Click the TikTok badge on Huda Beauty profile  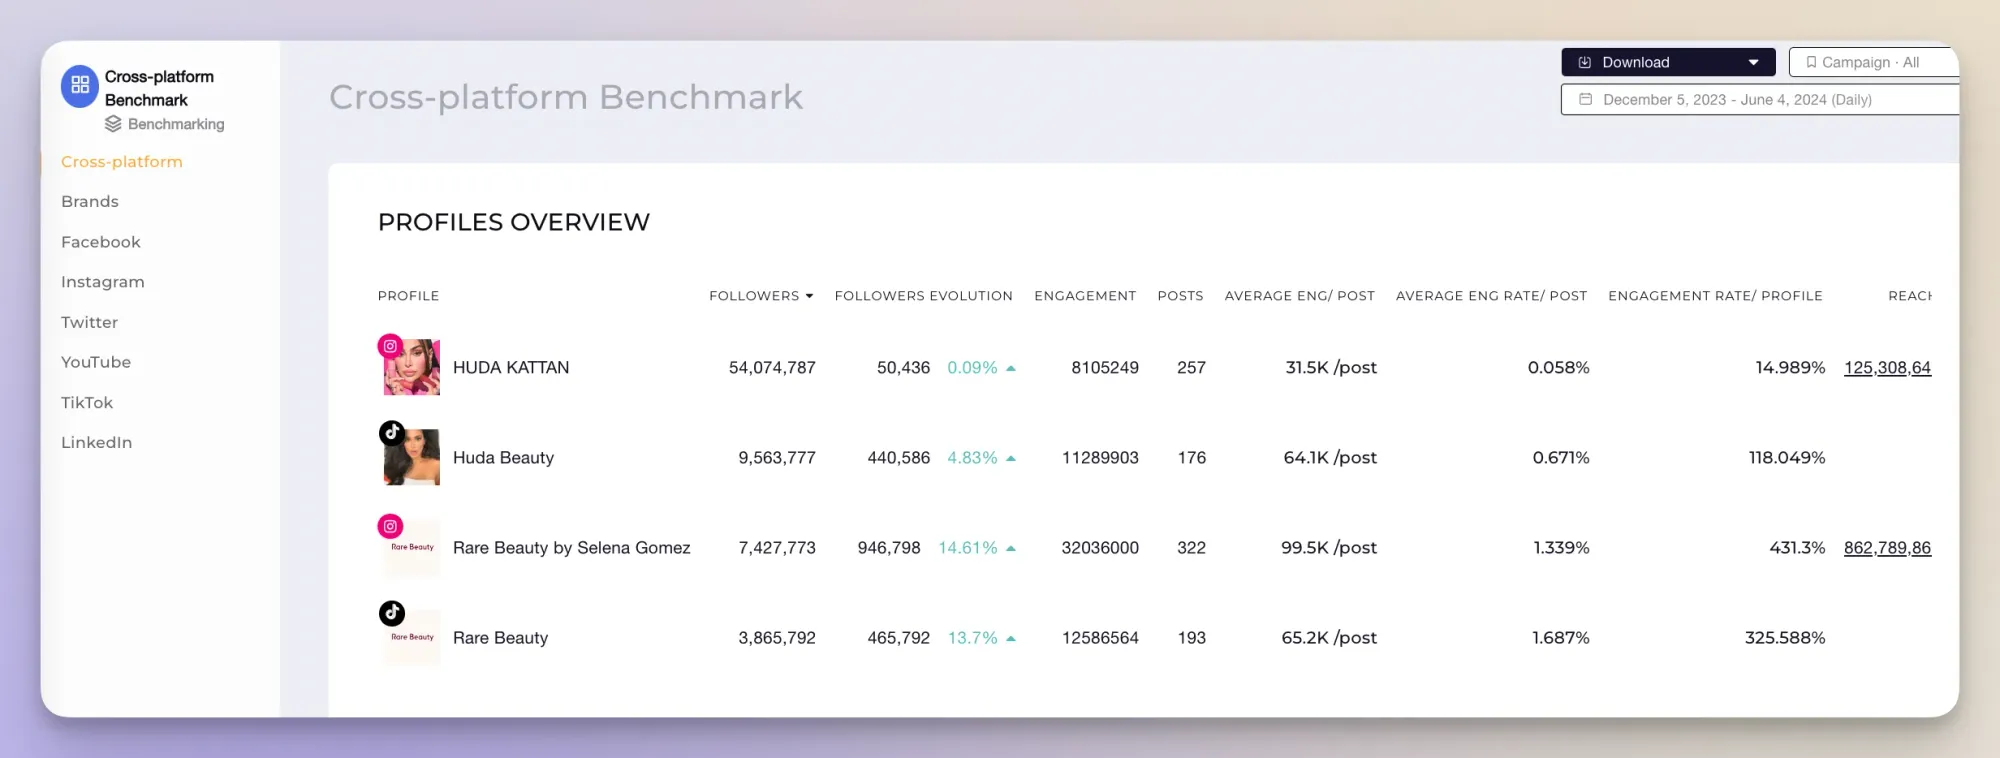(392, 432)
